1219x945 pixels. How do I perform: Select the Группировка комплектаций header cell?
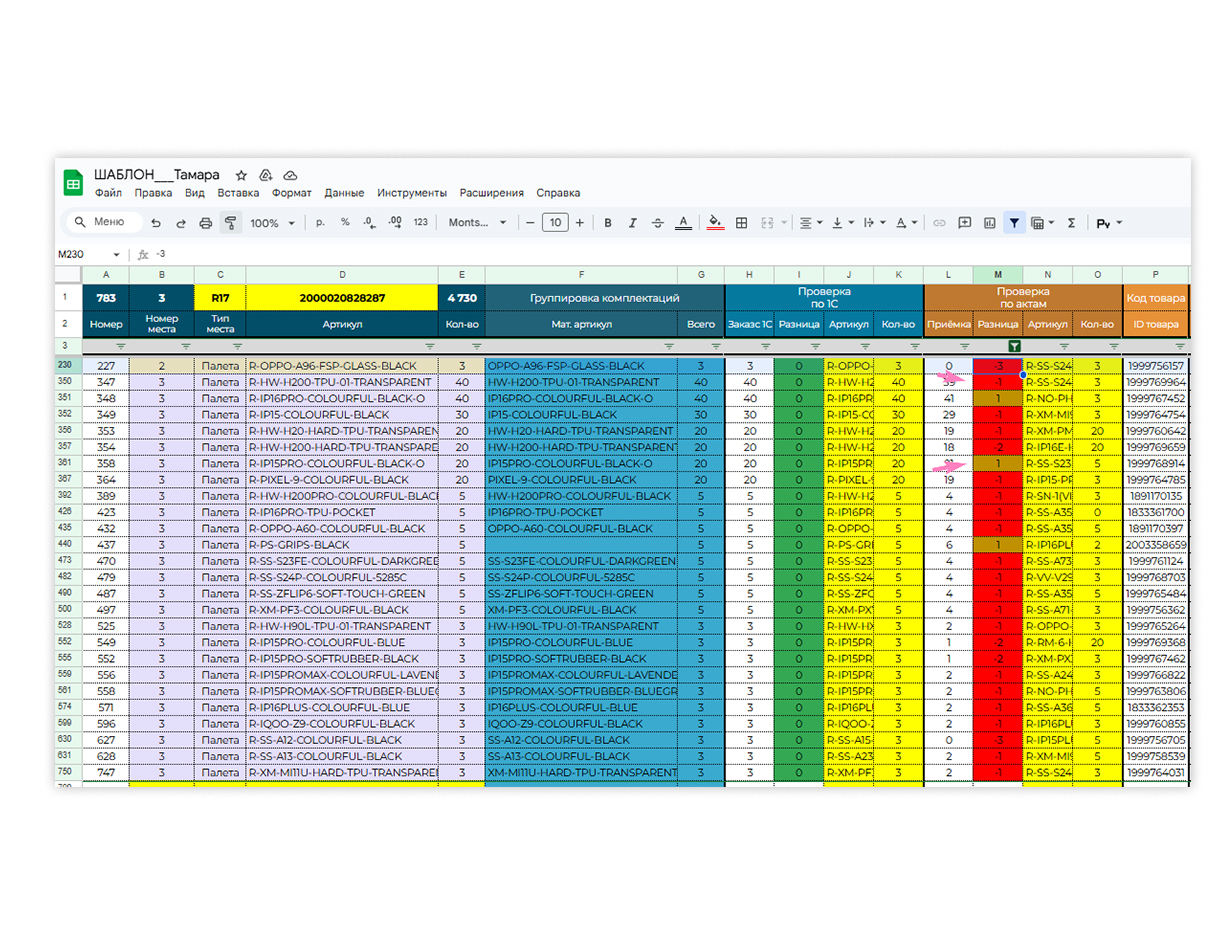604,297
